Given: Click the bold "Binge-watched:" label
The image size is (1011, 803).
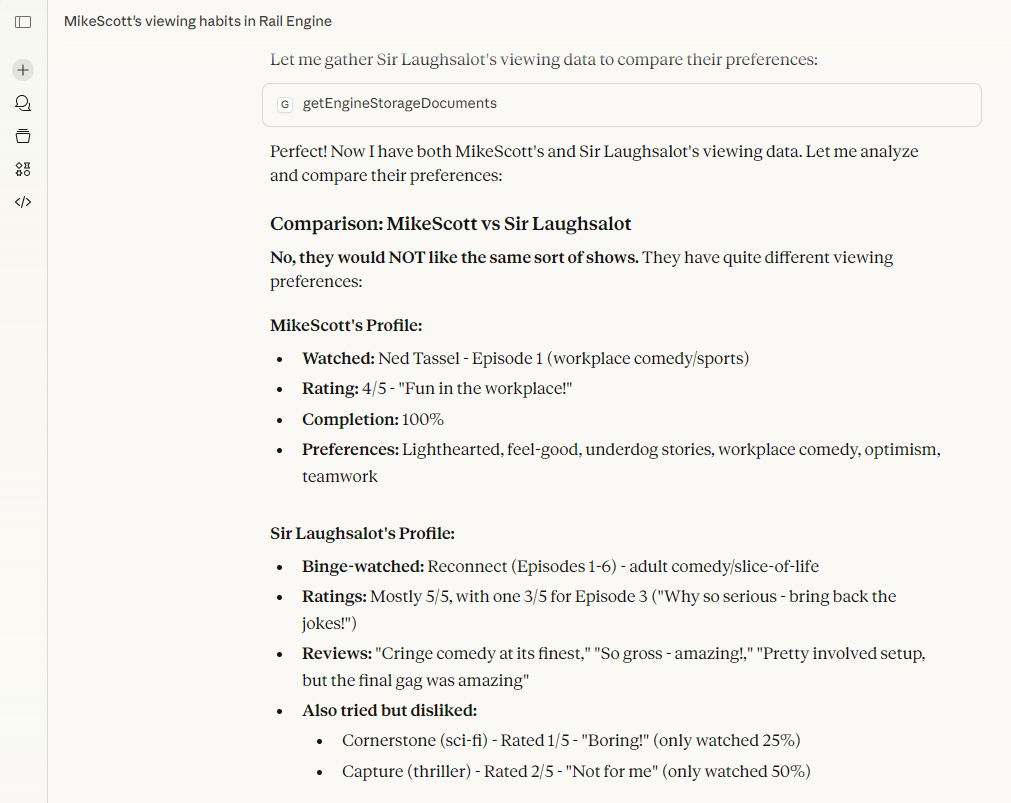Looking at the screenshot, I should pyautogui.click(x=363, y=566).
